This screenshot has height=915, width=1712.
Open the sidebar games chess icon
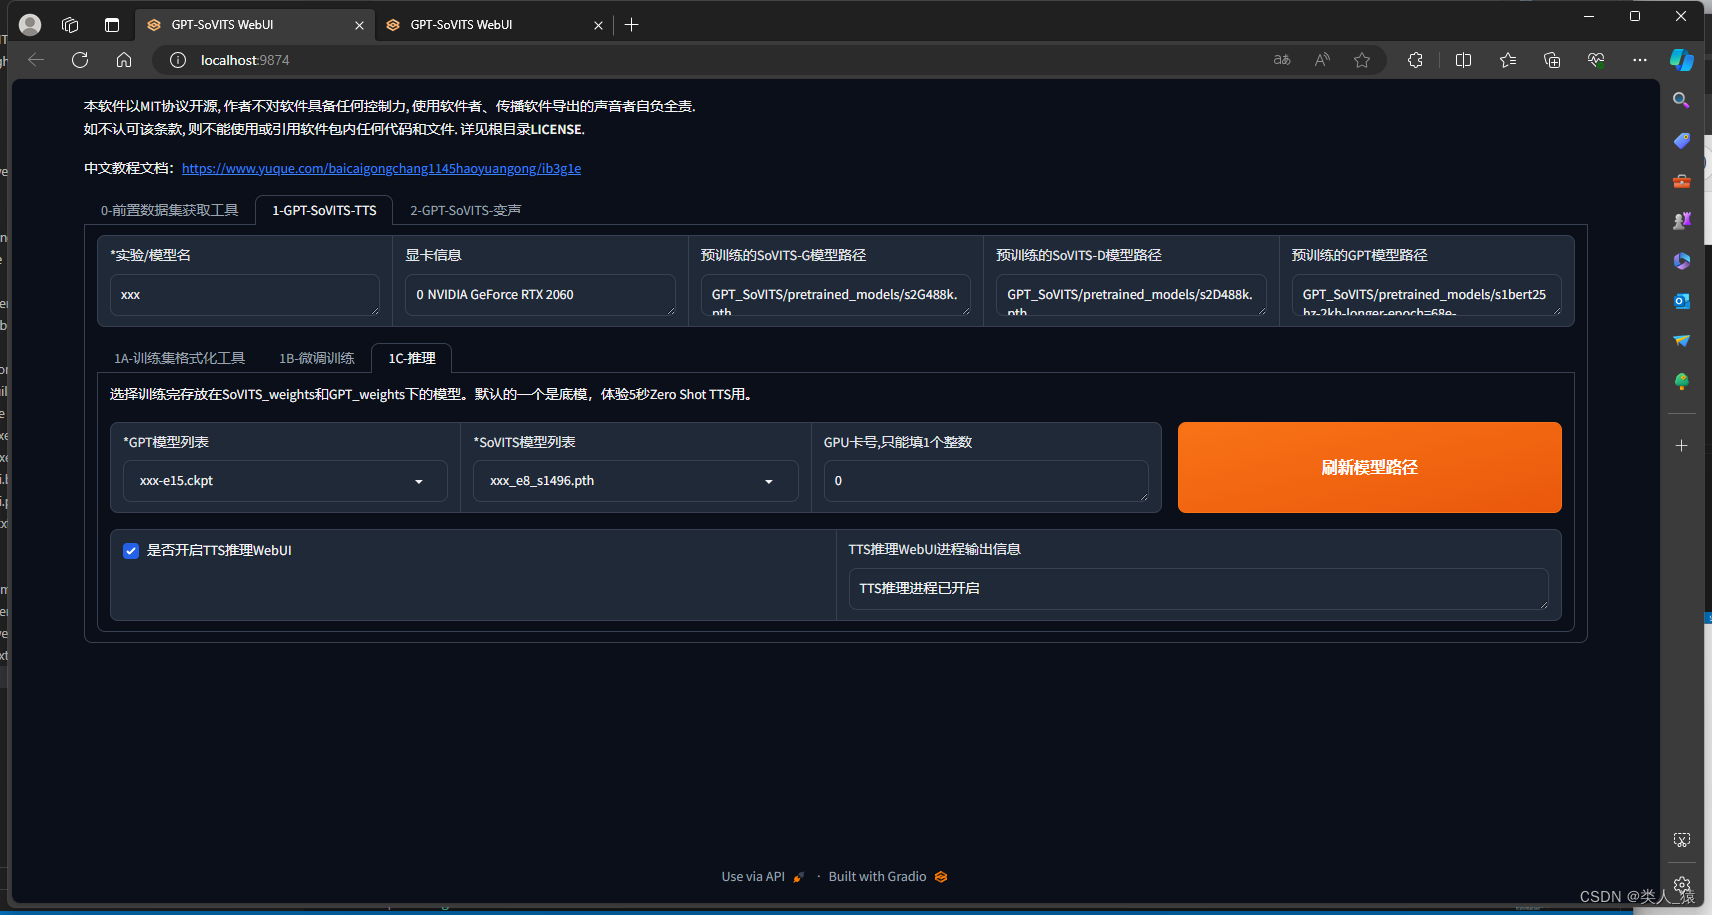[x=1682, y=221]
